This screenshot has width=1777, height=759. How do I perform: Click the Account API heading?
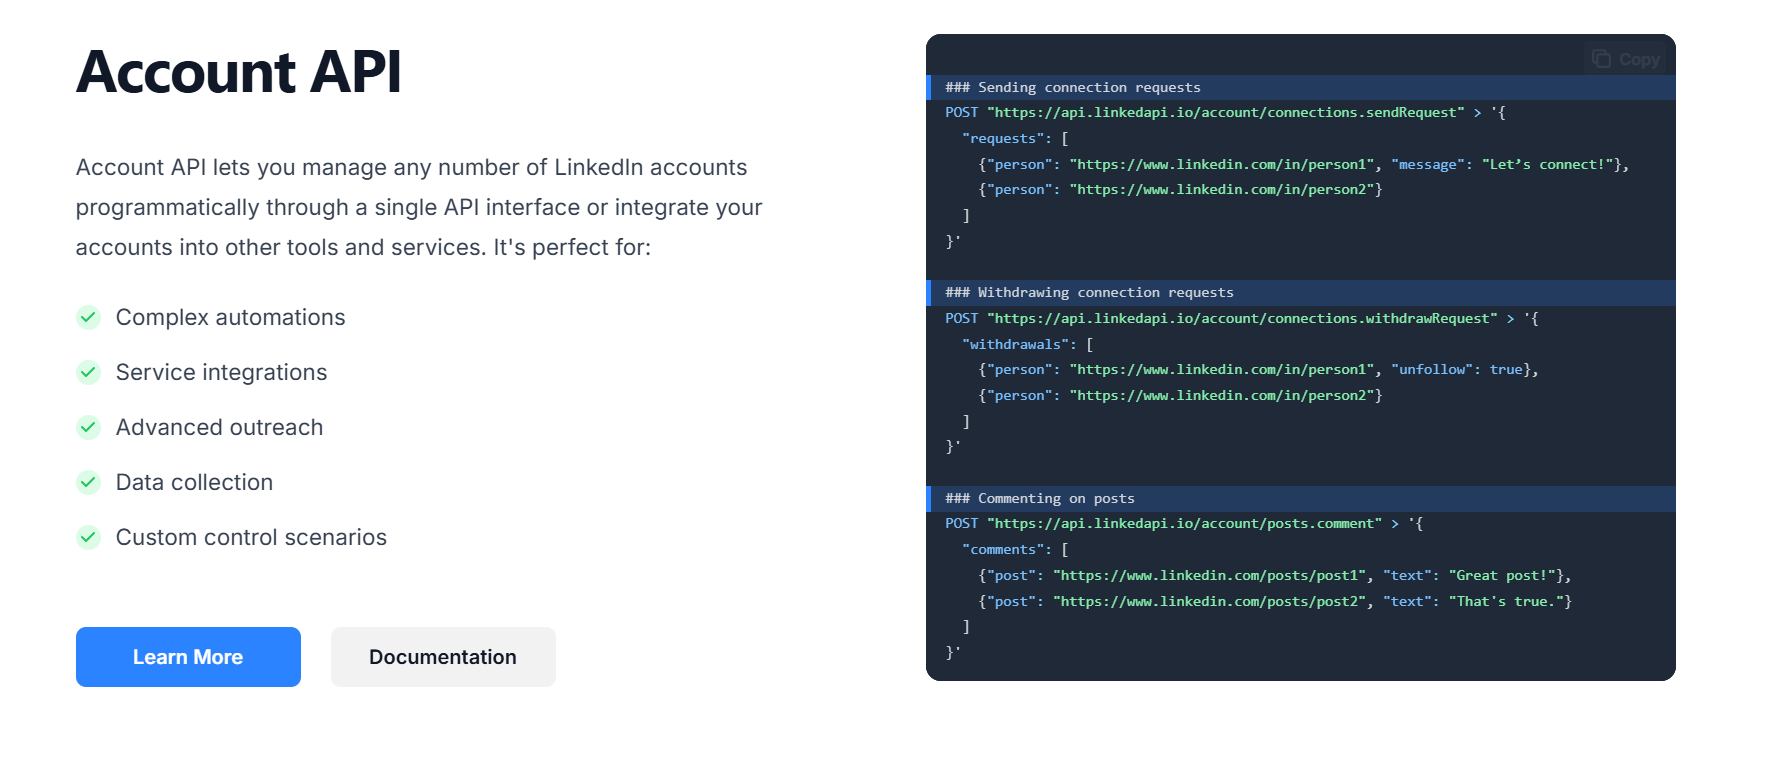239,72
